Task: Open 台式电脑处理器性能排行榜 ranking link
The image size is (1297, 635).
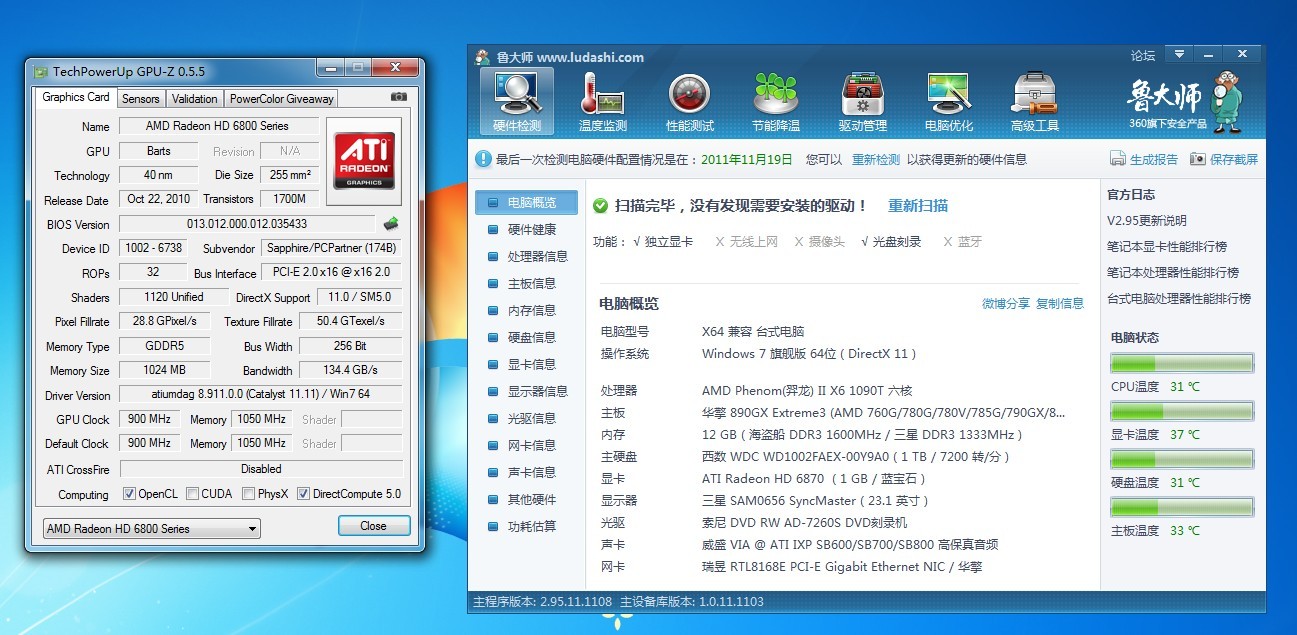Action: coord(1179,298)
